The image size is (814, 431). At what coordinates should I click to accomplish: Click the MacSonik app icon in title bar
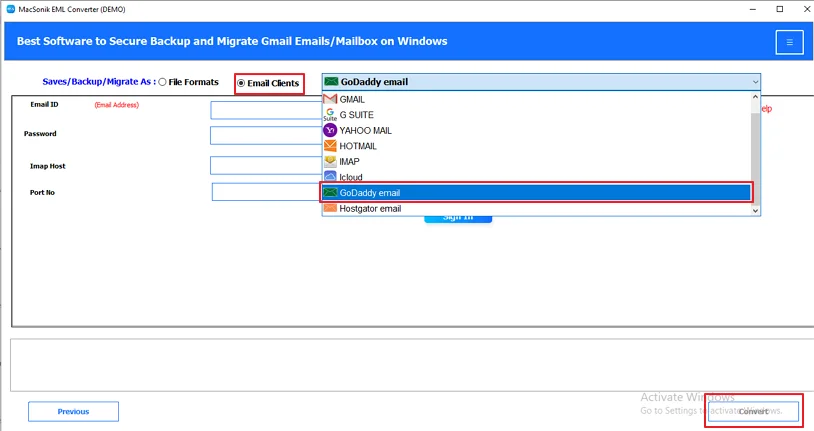tap(10, 9)
